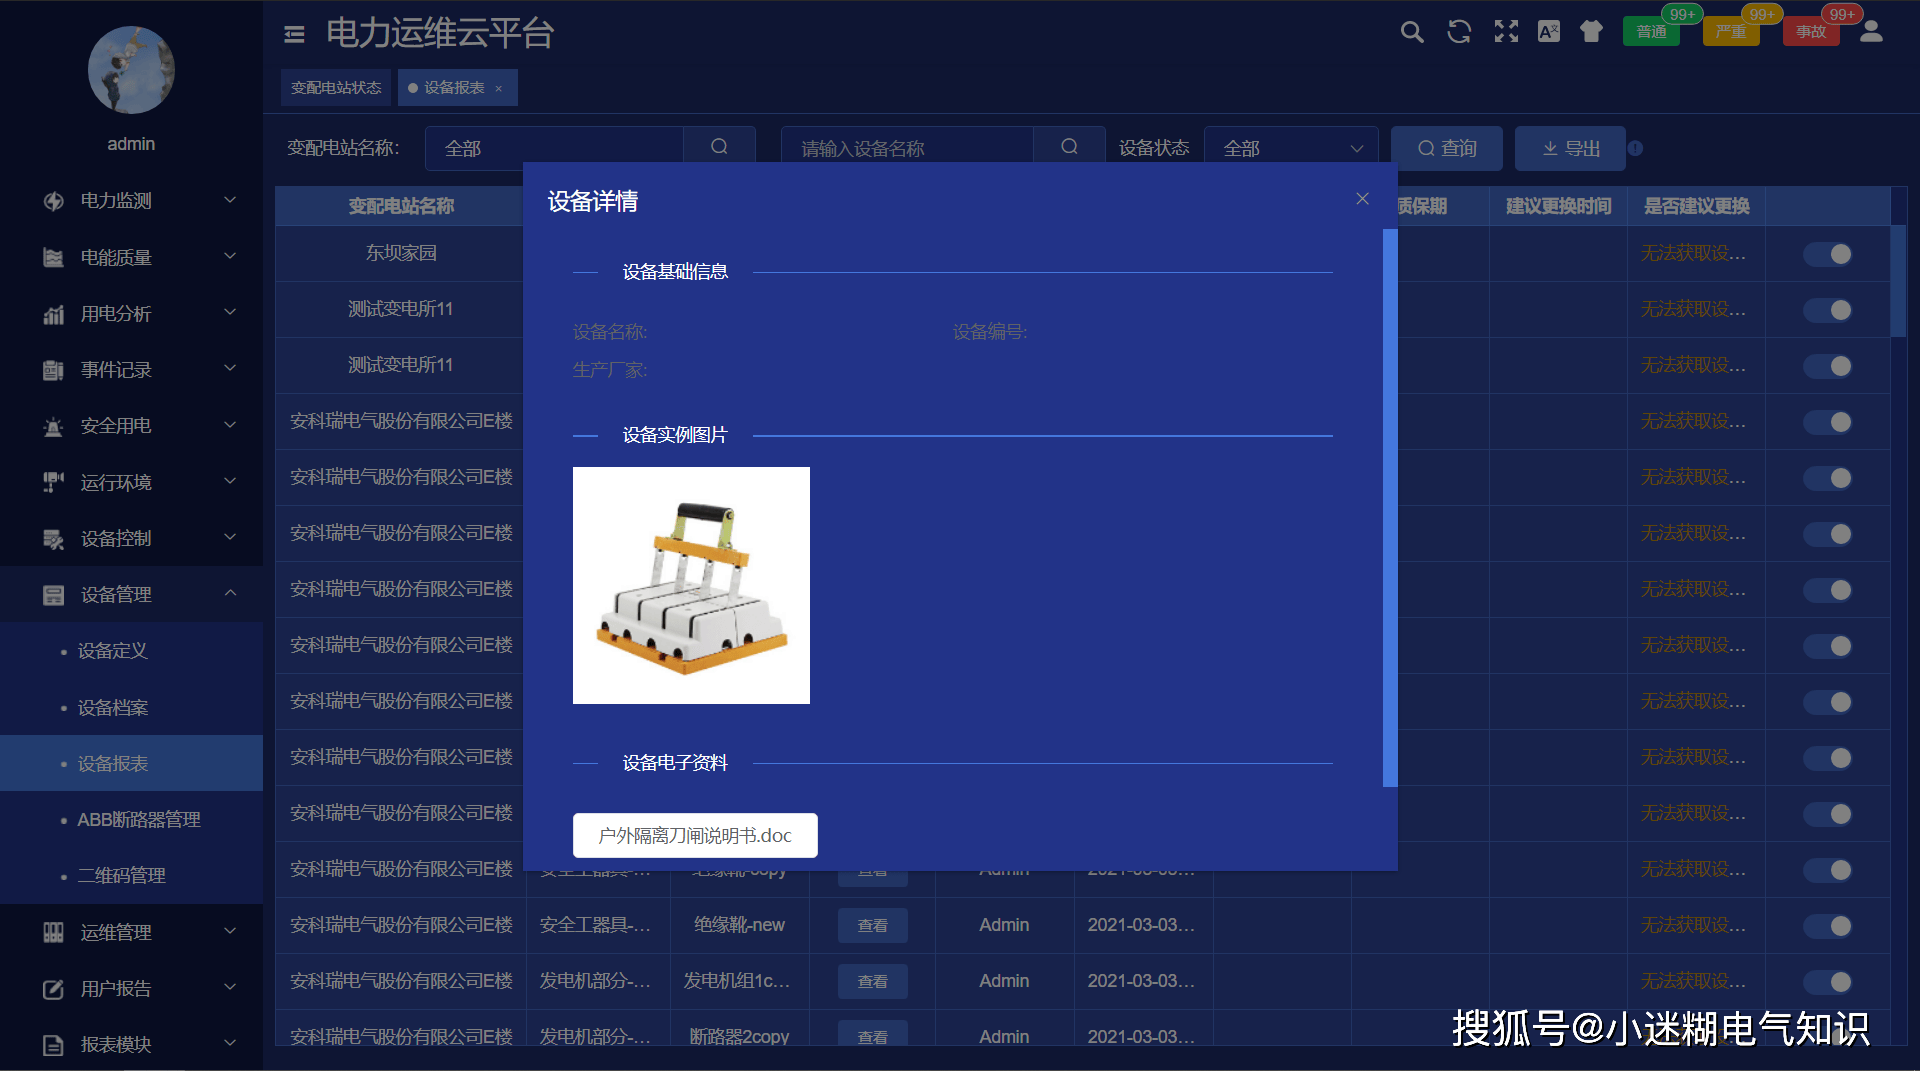Toggle the sidebar with the hamburger icon

coord(294,35)
